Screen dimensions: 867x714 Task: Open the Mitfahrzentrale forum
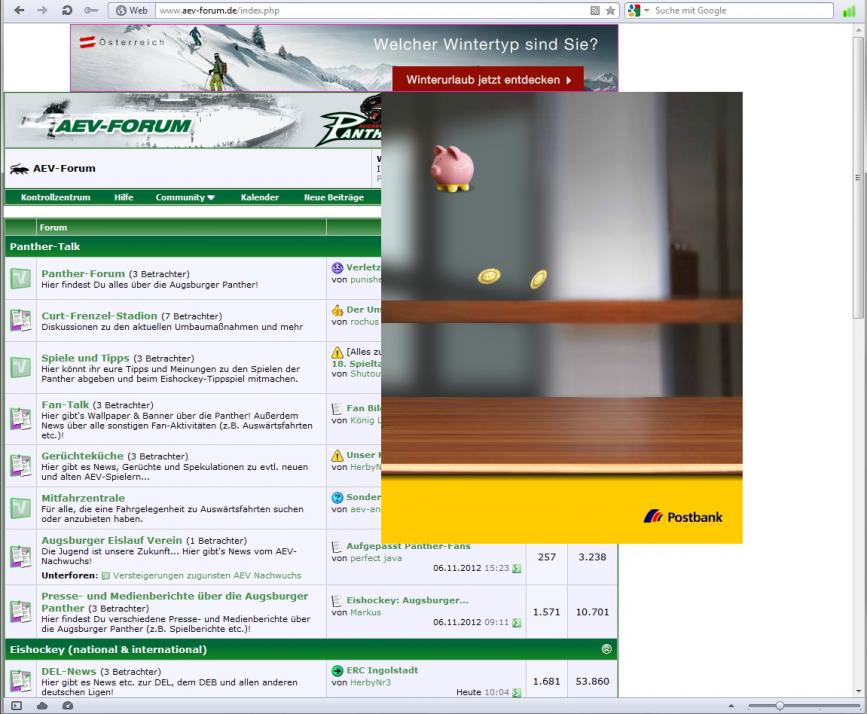click(x=83, y=498)
